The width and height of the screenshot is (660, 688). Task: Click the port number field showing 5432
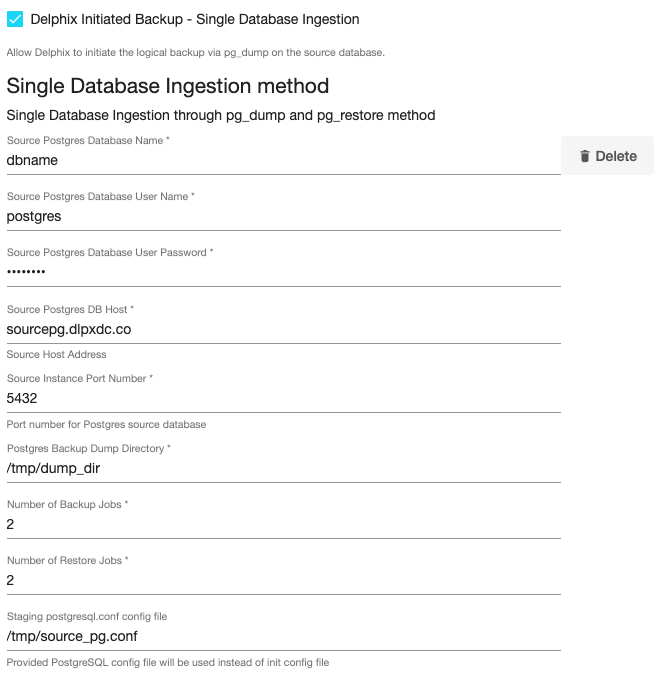[283, 398]
